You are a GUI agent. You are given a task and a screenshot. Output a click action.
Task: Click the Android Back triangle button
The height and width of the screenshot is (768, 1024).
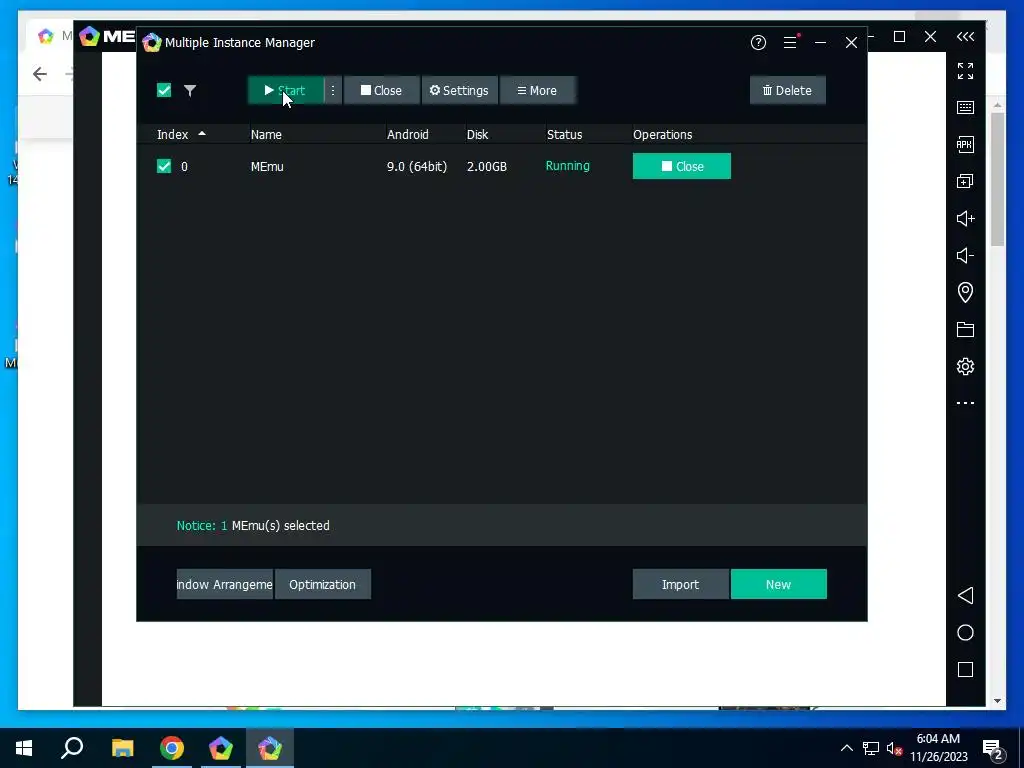[965, 596]
